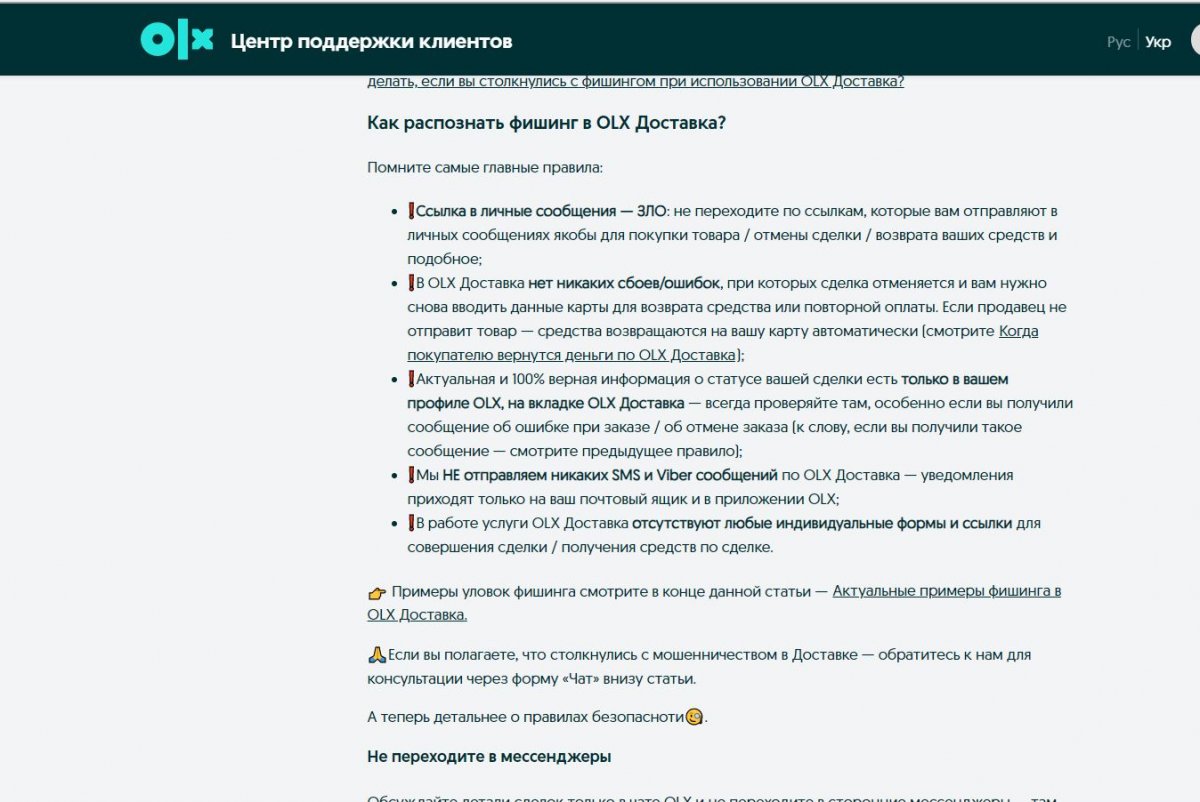Viewport: 1200px width, 802px height.
Task: Click the OLX logo in the header
Action: coord(177,39)
